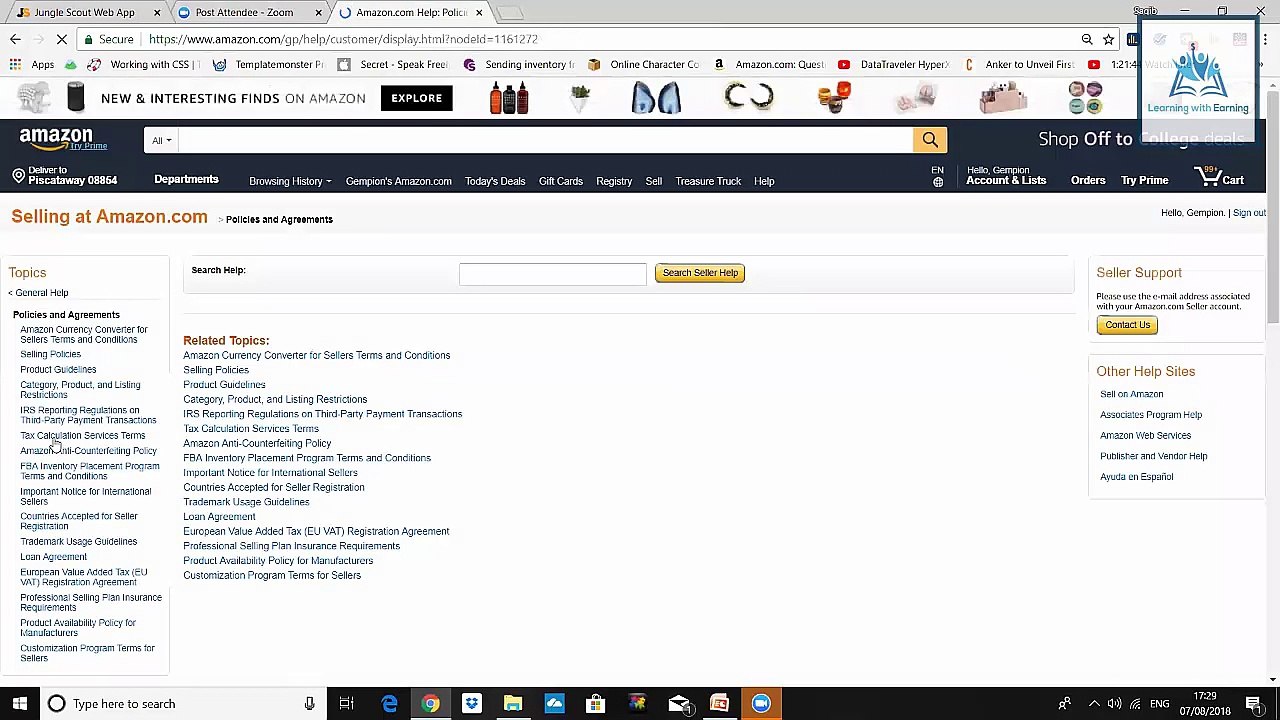The height and width of the screenshot is (720, 1280).
Task: Open Selling Policies related topic link
Action: pos(216,370)
